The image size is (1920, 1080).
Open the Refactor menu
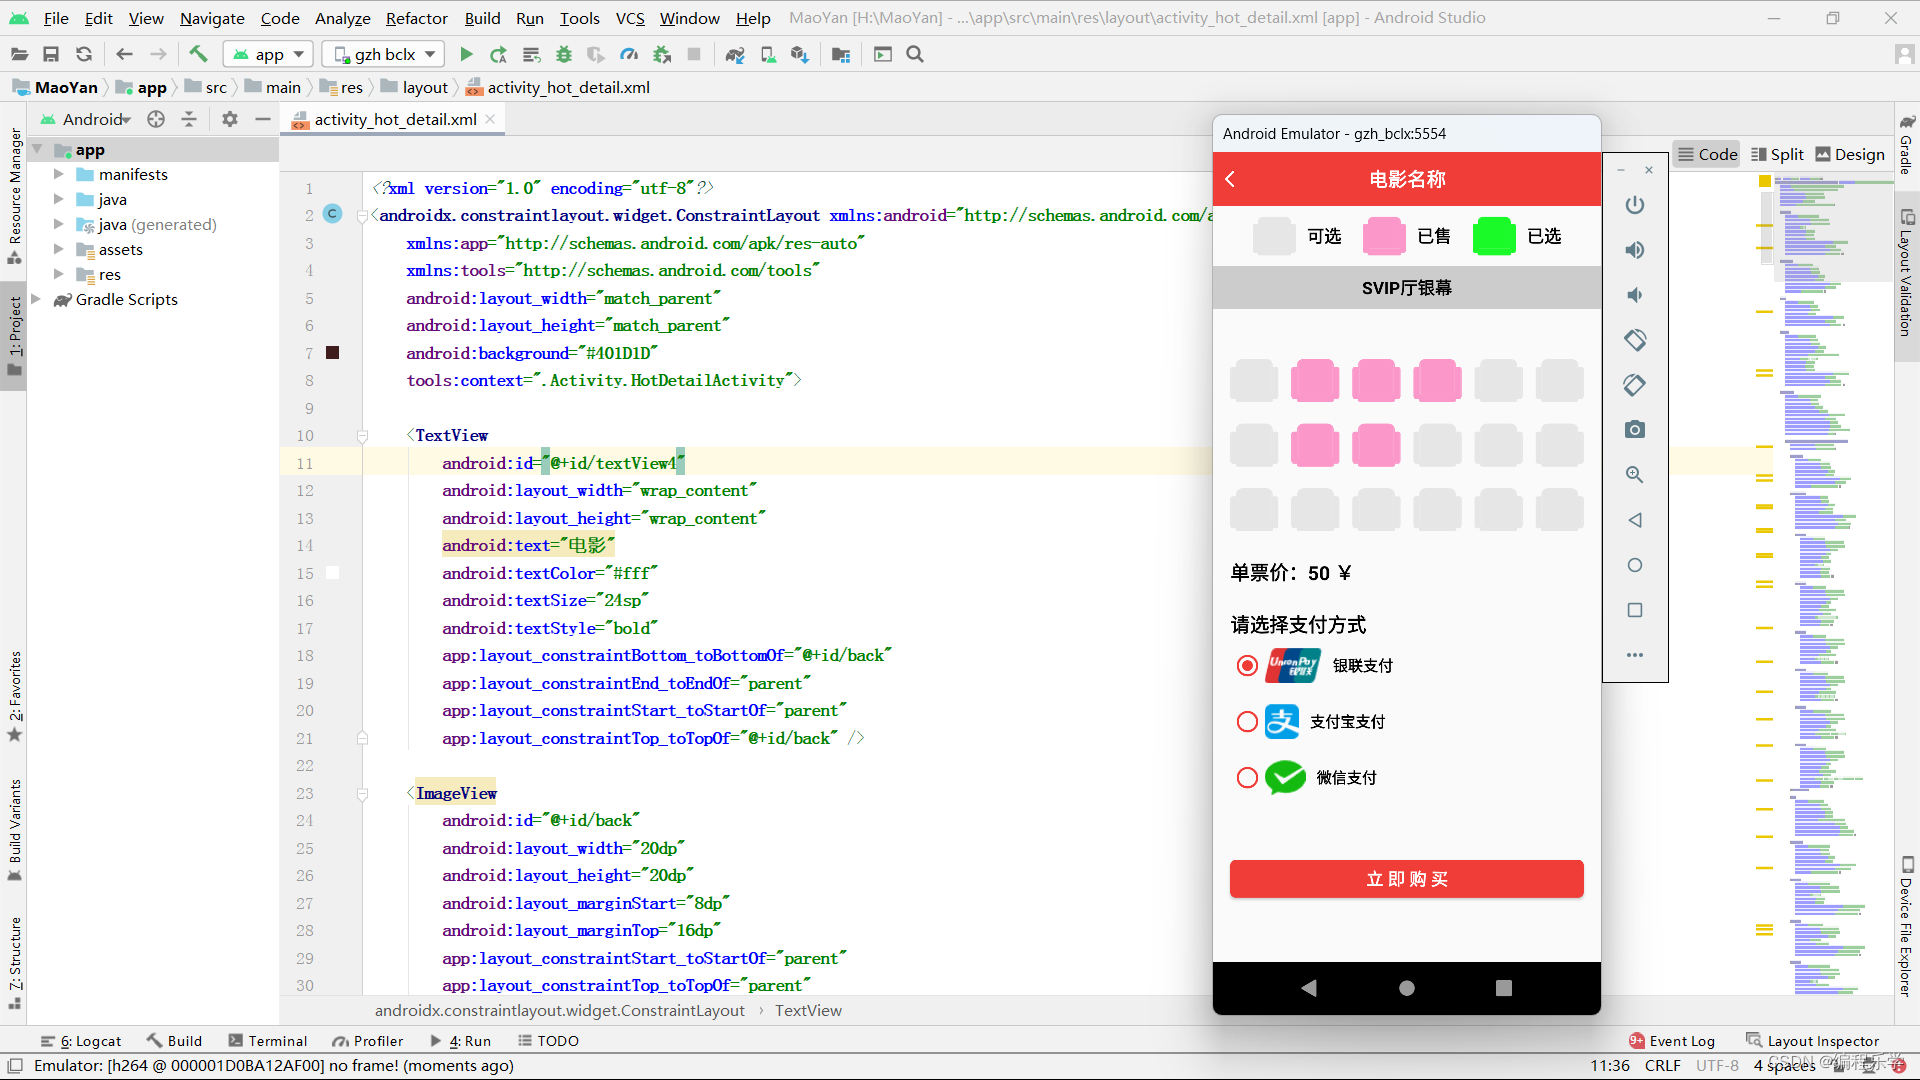(416, 18)
